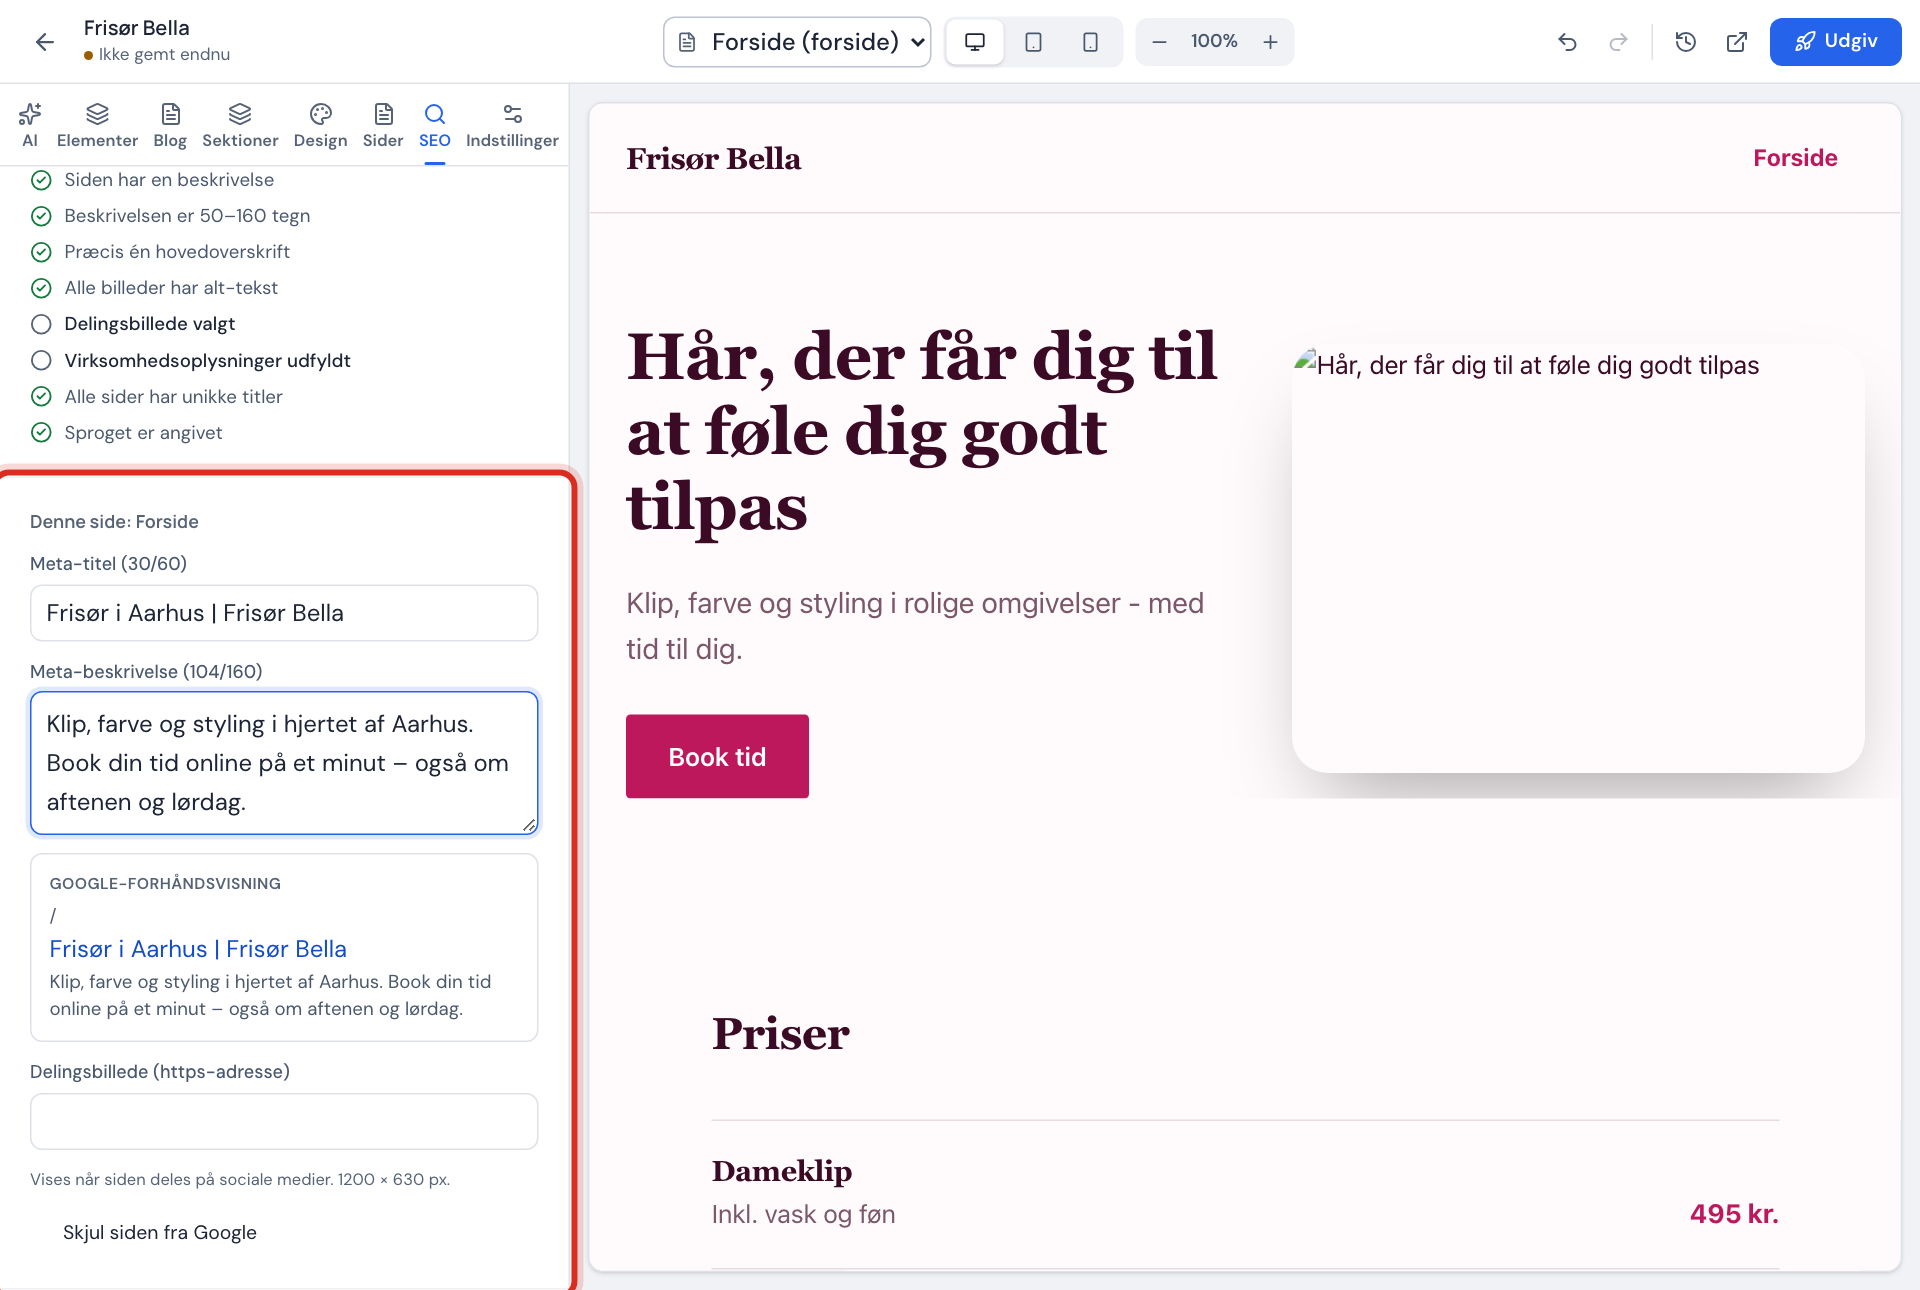1920x1290 pixels.
Task: Switch to the Sider tab
Action: pyautogui.click(x=383, y=126)
